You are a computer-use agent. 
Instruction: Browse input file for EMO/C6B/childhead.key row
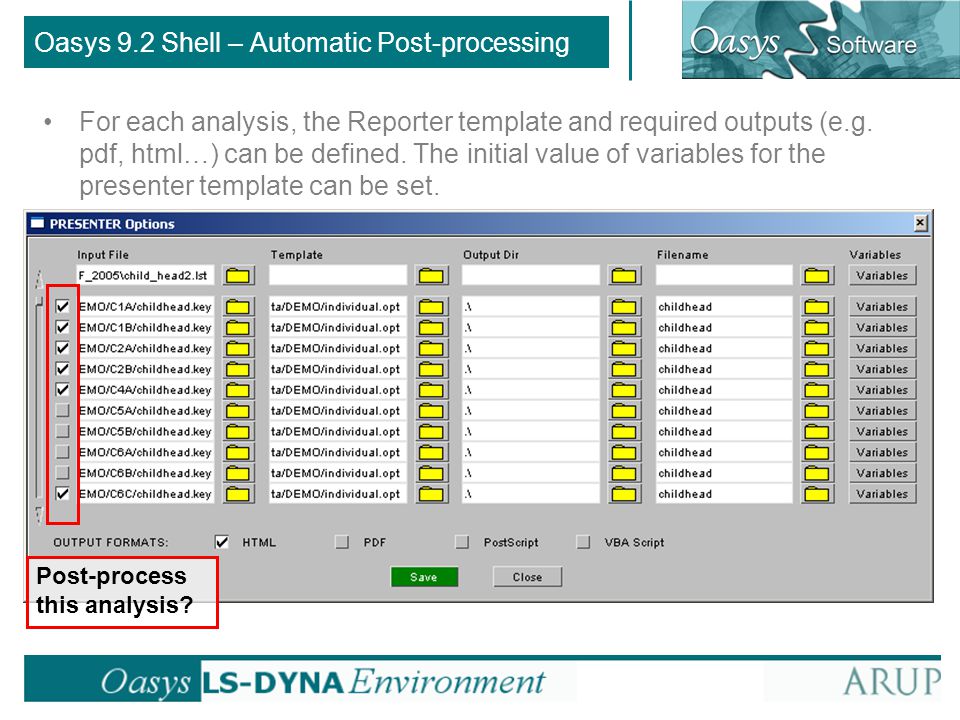click(x=238, y=473)
